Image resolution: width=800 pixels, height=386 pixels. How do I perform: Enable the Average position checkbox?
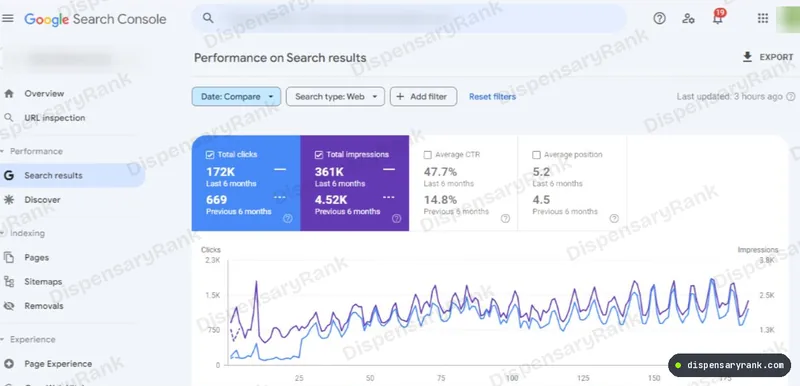pyautogui.click(x=536, y=155)
